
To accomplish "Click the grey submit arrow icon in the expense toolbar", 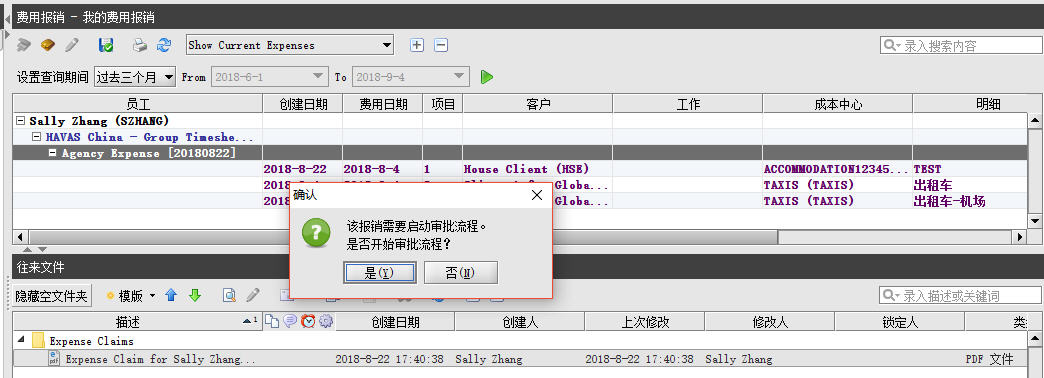I will pos(24,45).
